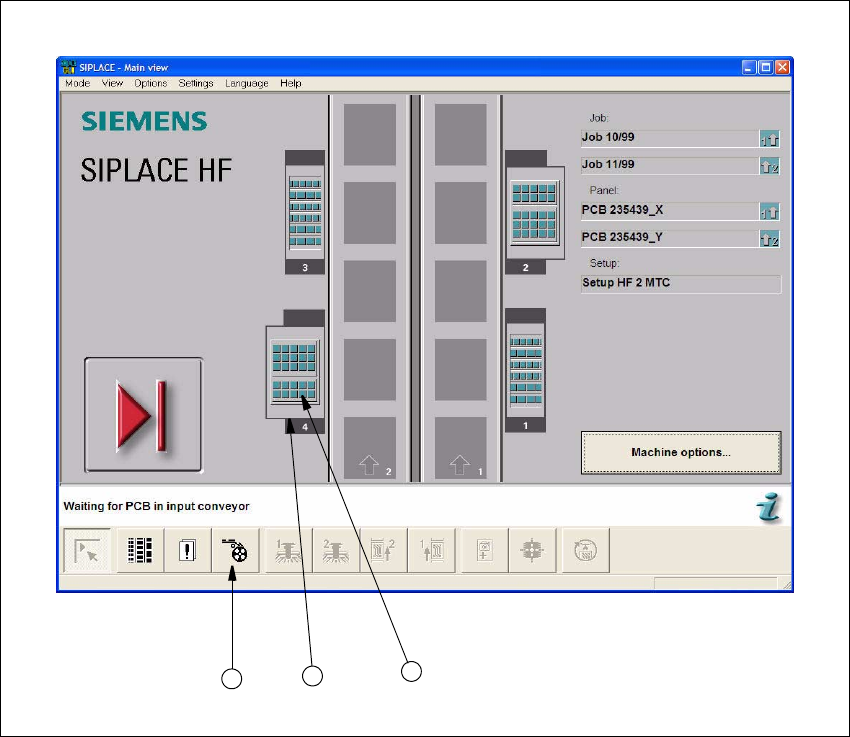Click the blue information 'i' icon
Screen dimensions: 850x737
[x=768, y=508]
